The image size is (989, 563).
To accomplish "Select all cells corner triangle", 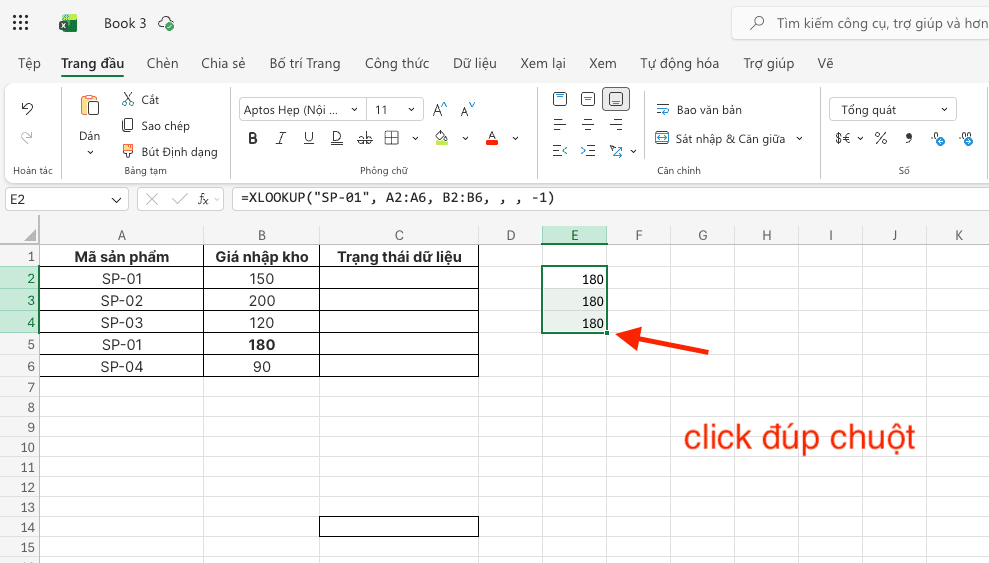I will coord(30,235).
